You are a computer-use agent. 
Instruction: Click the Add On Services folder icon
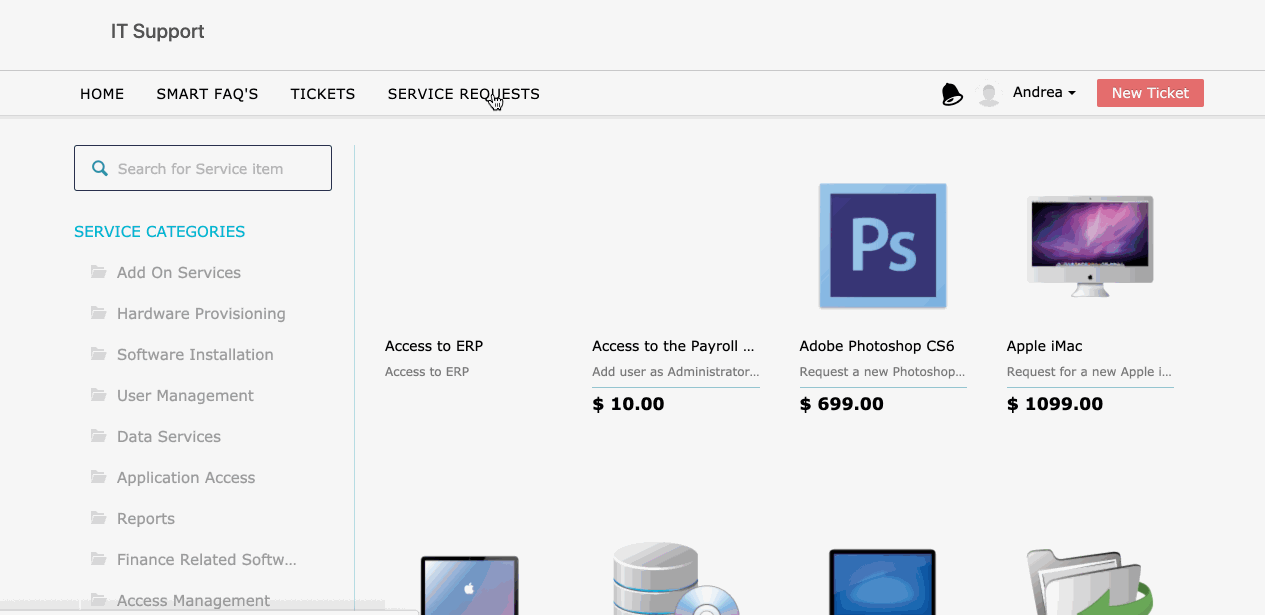coord(98,272)
